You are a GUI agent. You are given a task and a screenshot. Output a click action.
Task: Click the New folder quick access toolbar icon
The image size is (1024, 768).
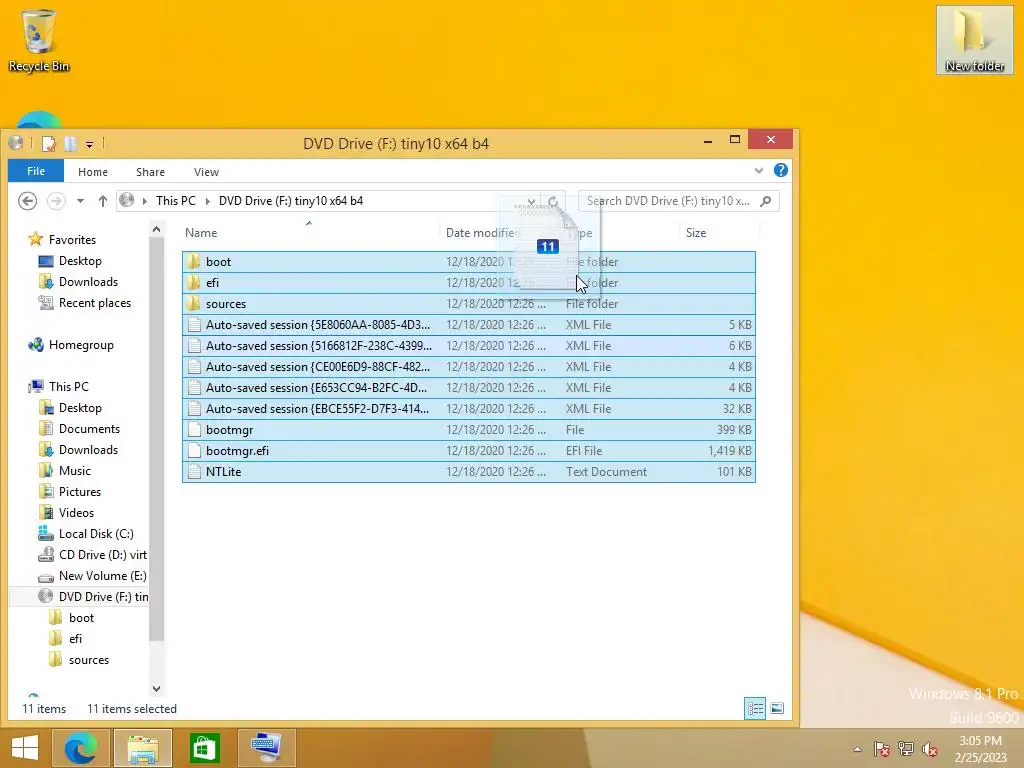[70, 143]
